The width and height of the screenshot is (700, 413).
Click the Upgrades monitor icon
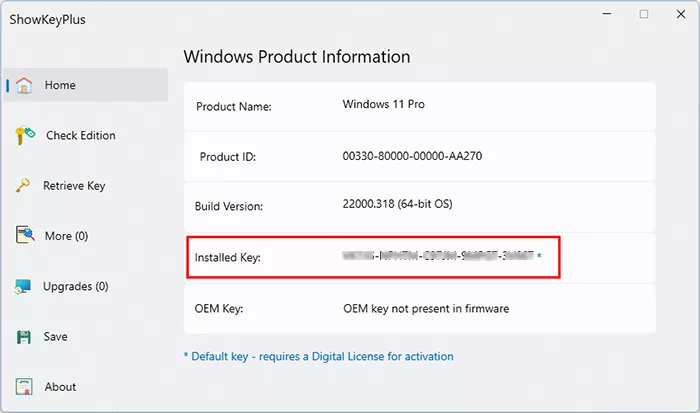point(24,287)
